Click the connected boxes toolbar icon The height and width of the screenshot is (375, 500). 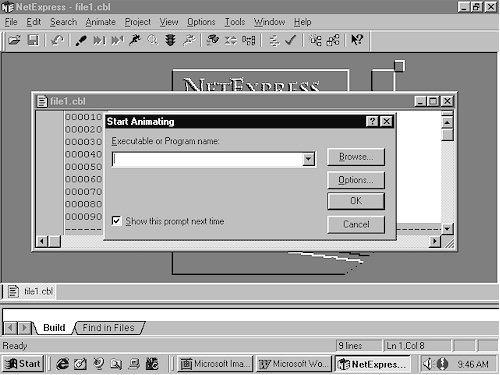[x=333, y=40]
